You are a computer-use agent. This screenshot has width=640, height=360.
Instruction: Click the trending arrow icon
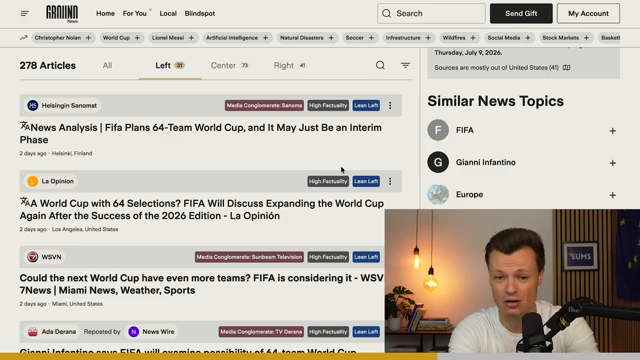click(23, 38)
